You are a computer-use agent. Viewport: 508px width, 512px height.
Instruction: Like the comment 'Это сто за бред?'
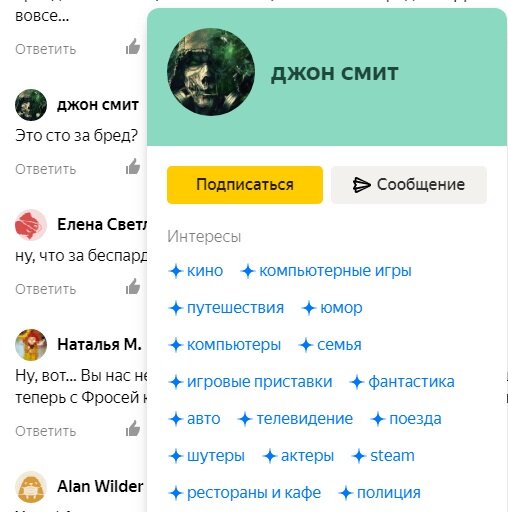133,166
